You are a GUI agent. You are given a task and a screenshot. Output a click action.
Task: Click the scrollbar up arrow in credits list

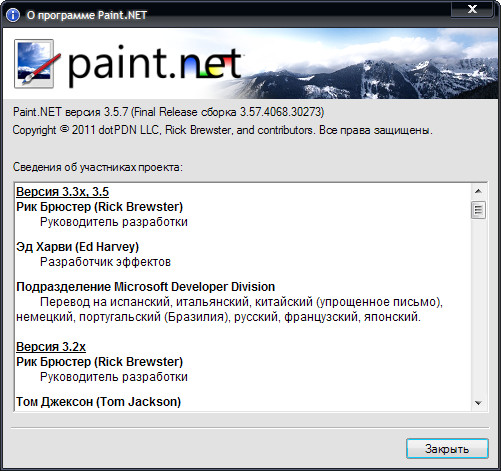pos(478,191)
